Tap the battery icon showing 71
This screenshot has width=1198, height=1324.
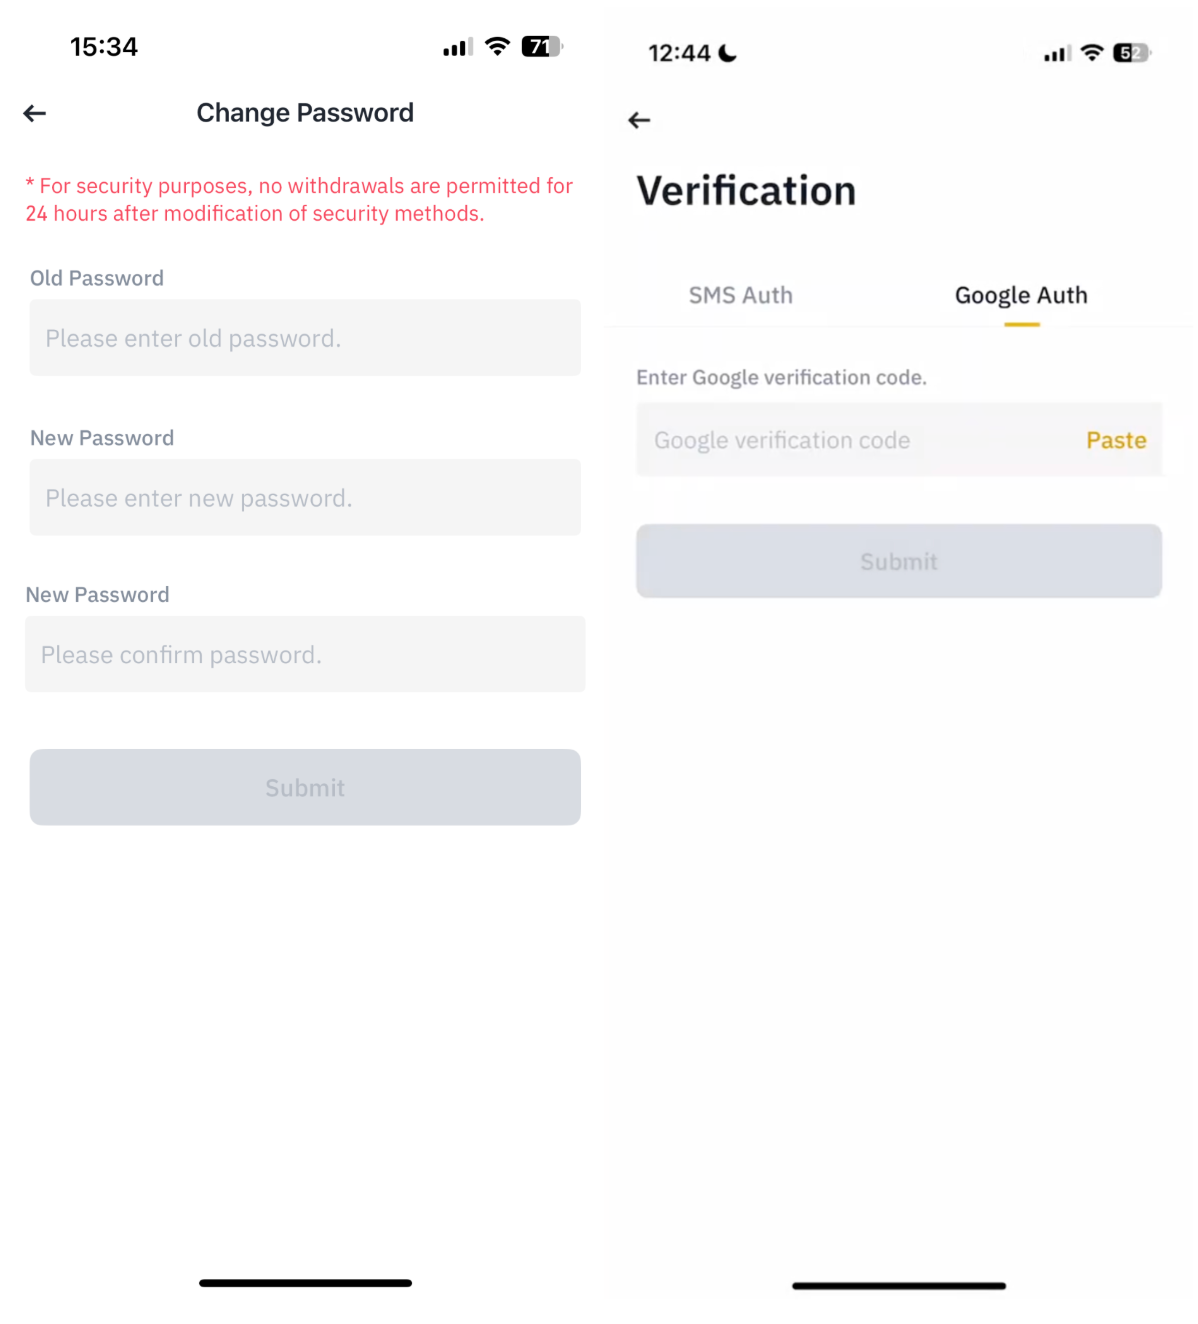point(541,47)
